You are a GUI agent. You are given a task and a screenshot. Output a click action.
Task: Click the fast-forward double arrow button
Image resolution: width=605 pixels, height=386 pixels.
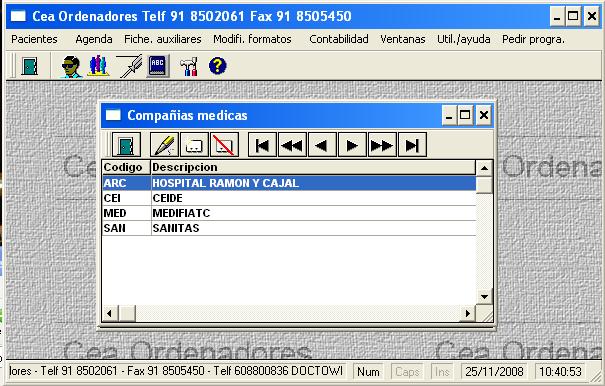point(382,145)
